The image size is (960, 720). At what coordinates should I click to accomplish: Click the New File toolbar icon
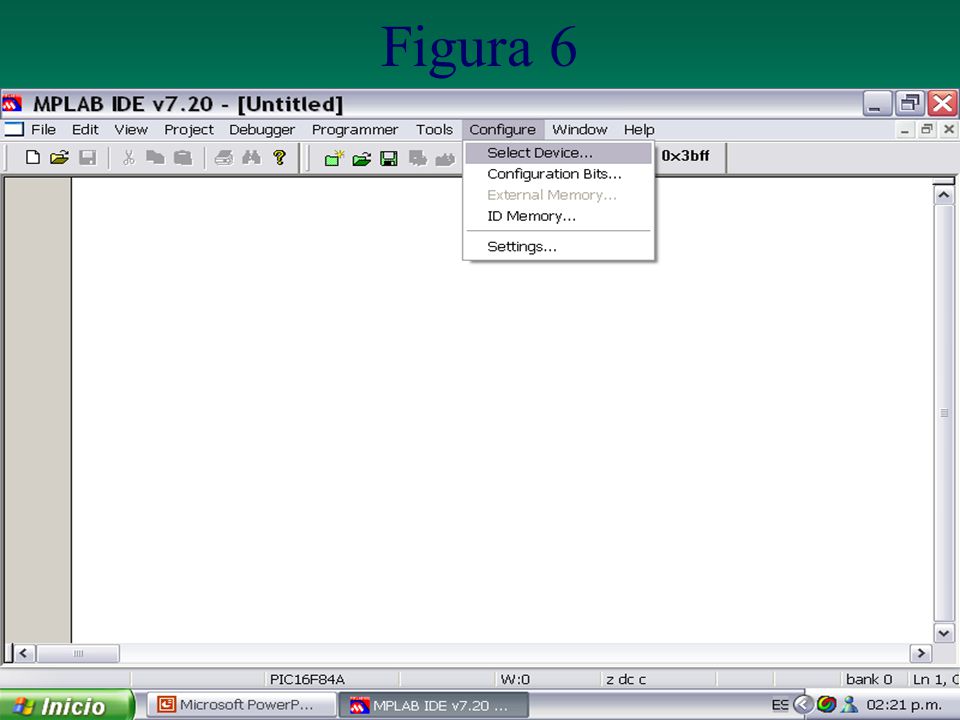pos(33,158)
